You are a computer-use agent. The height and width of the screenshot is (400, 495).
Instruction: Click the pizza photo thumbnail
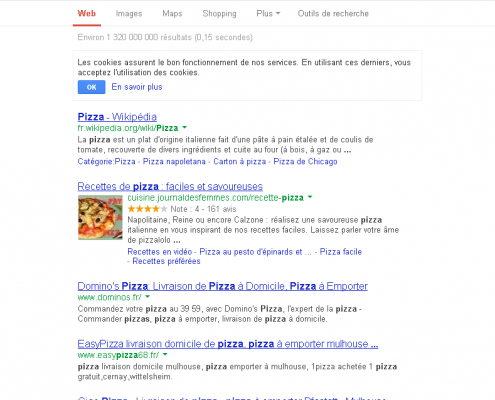tap(100, 217)
